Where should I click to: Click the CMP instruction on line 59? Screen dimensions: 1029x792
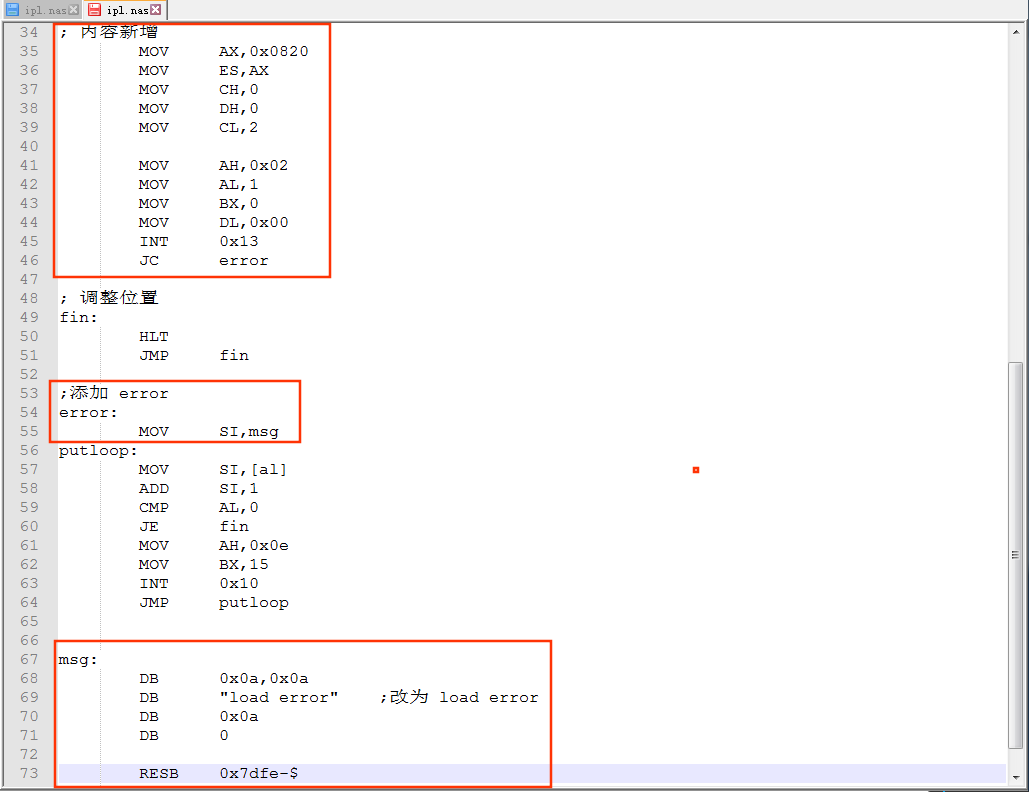coord(154,508)
